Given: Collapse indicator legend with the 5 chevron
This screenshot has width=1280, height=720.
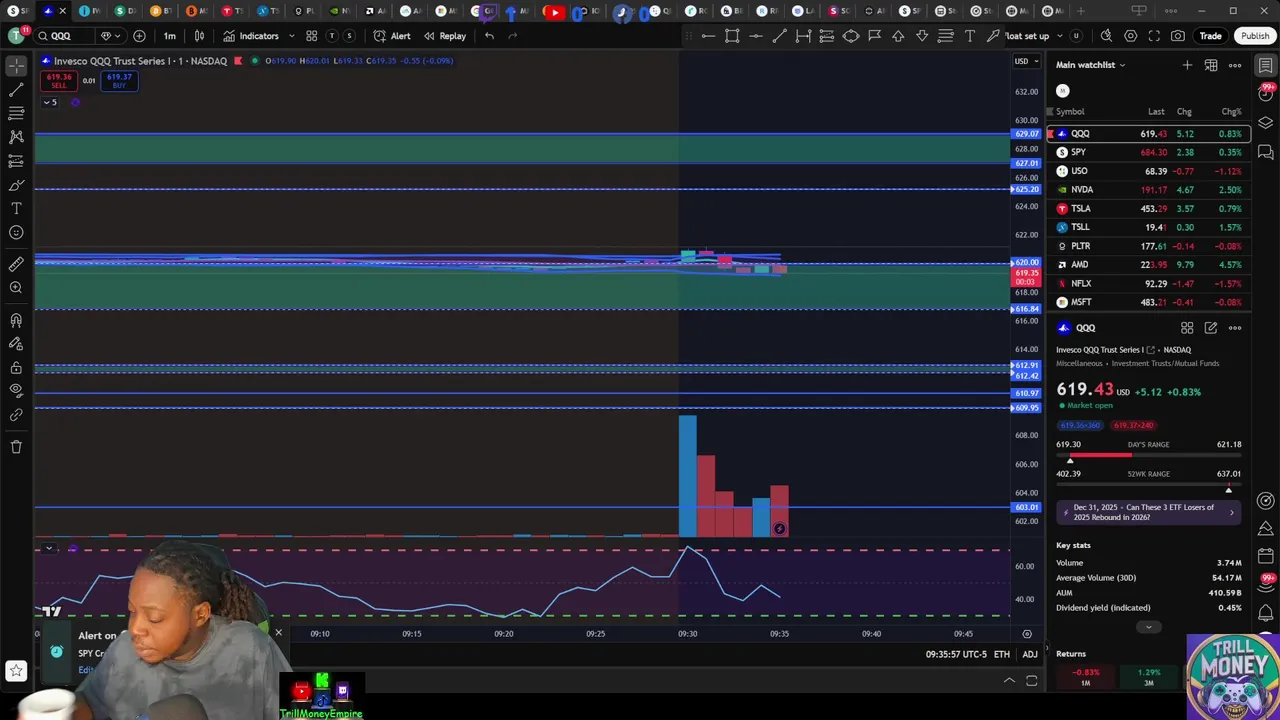Looking at the screenshot, I should [49, 102].
